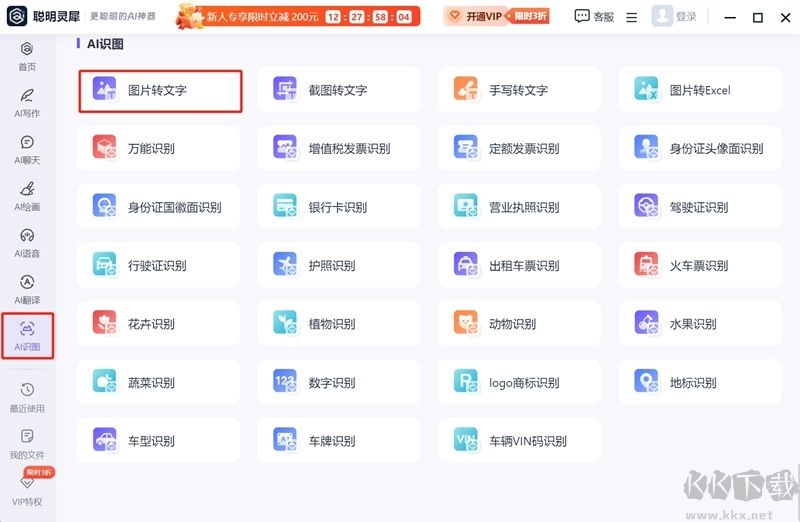Open 出租车票识别 tool
Viewport: 800px width, 522px height.
coord(519,265)
